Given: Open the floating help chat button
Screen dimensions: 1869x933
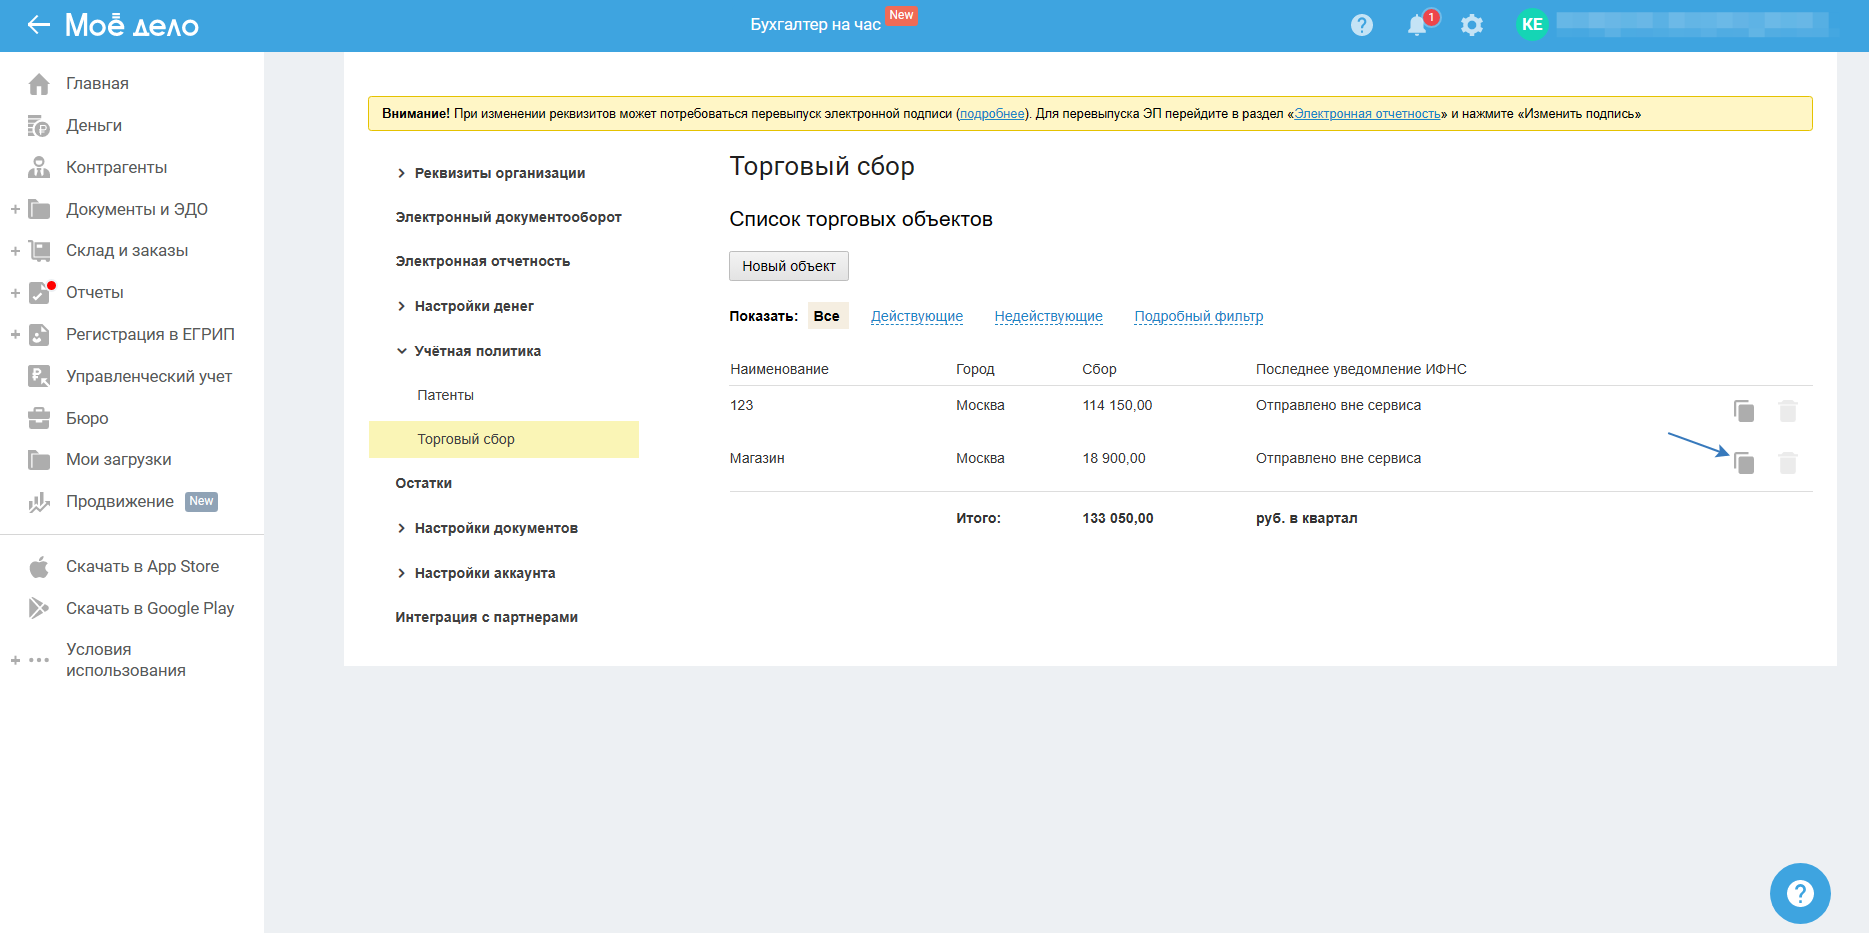Looking at the screenshot, I should [1800, 893].
